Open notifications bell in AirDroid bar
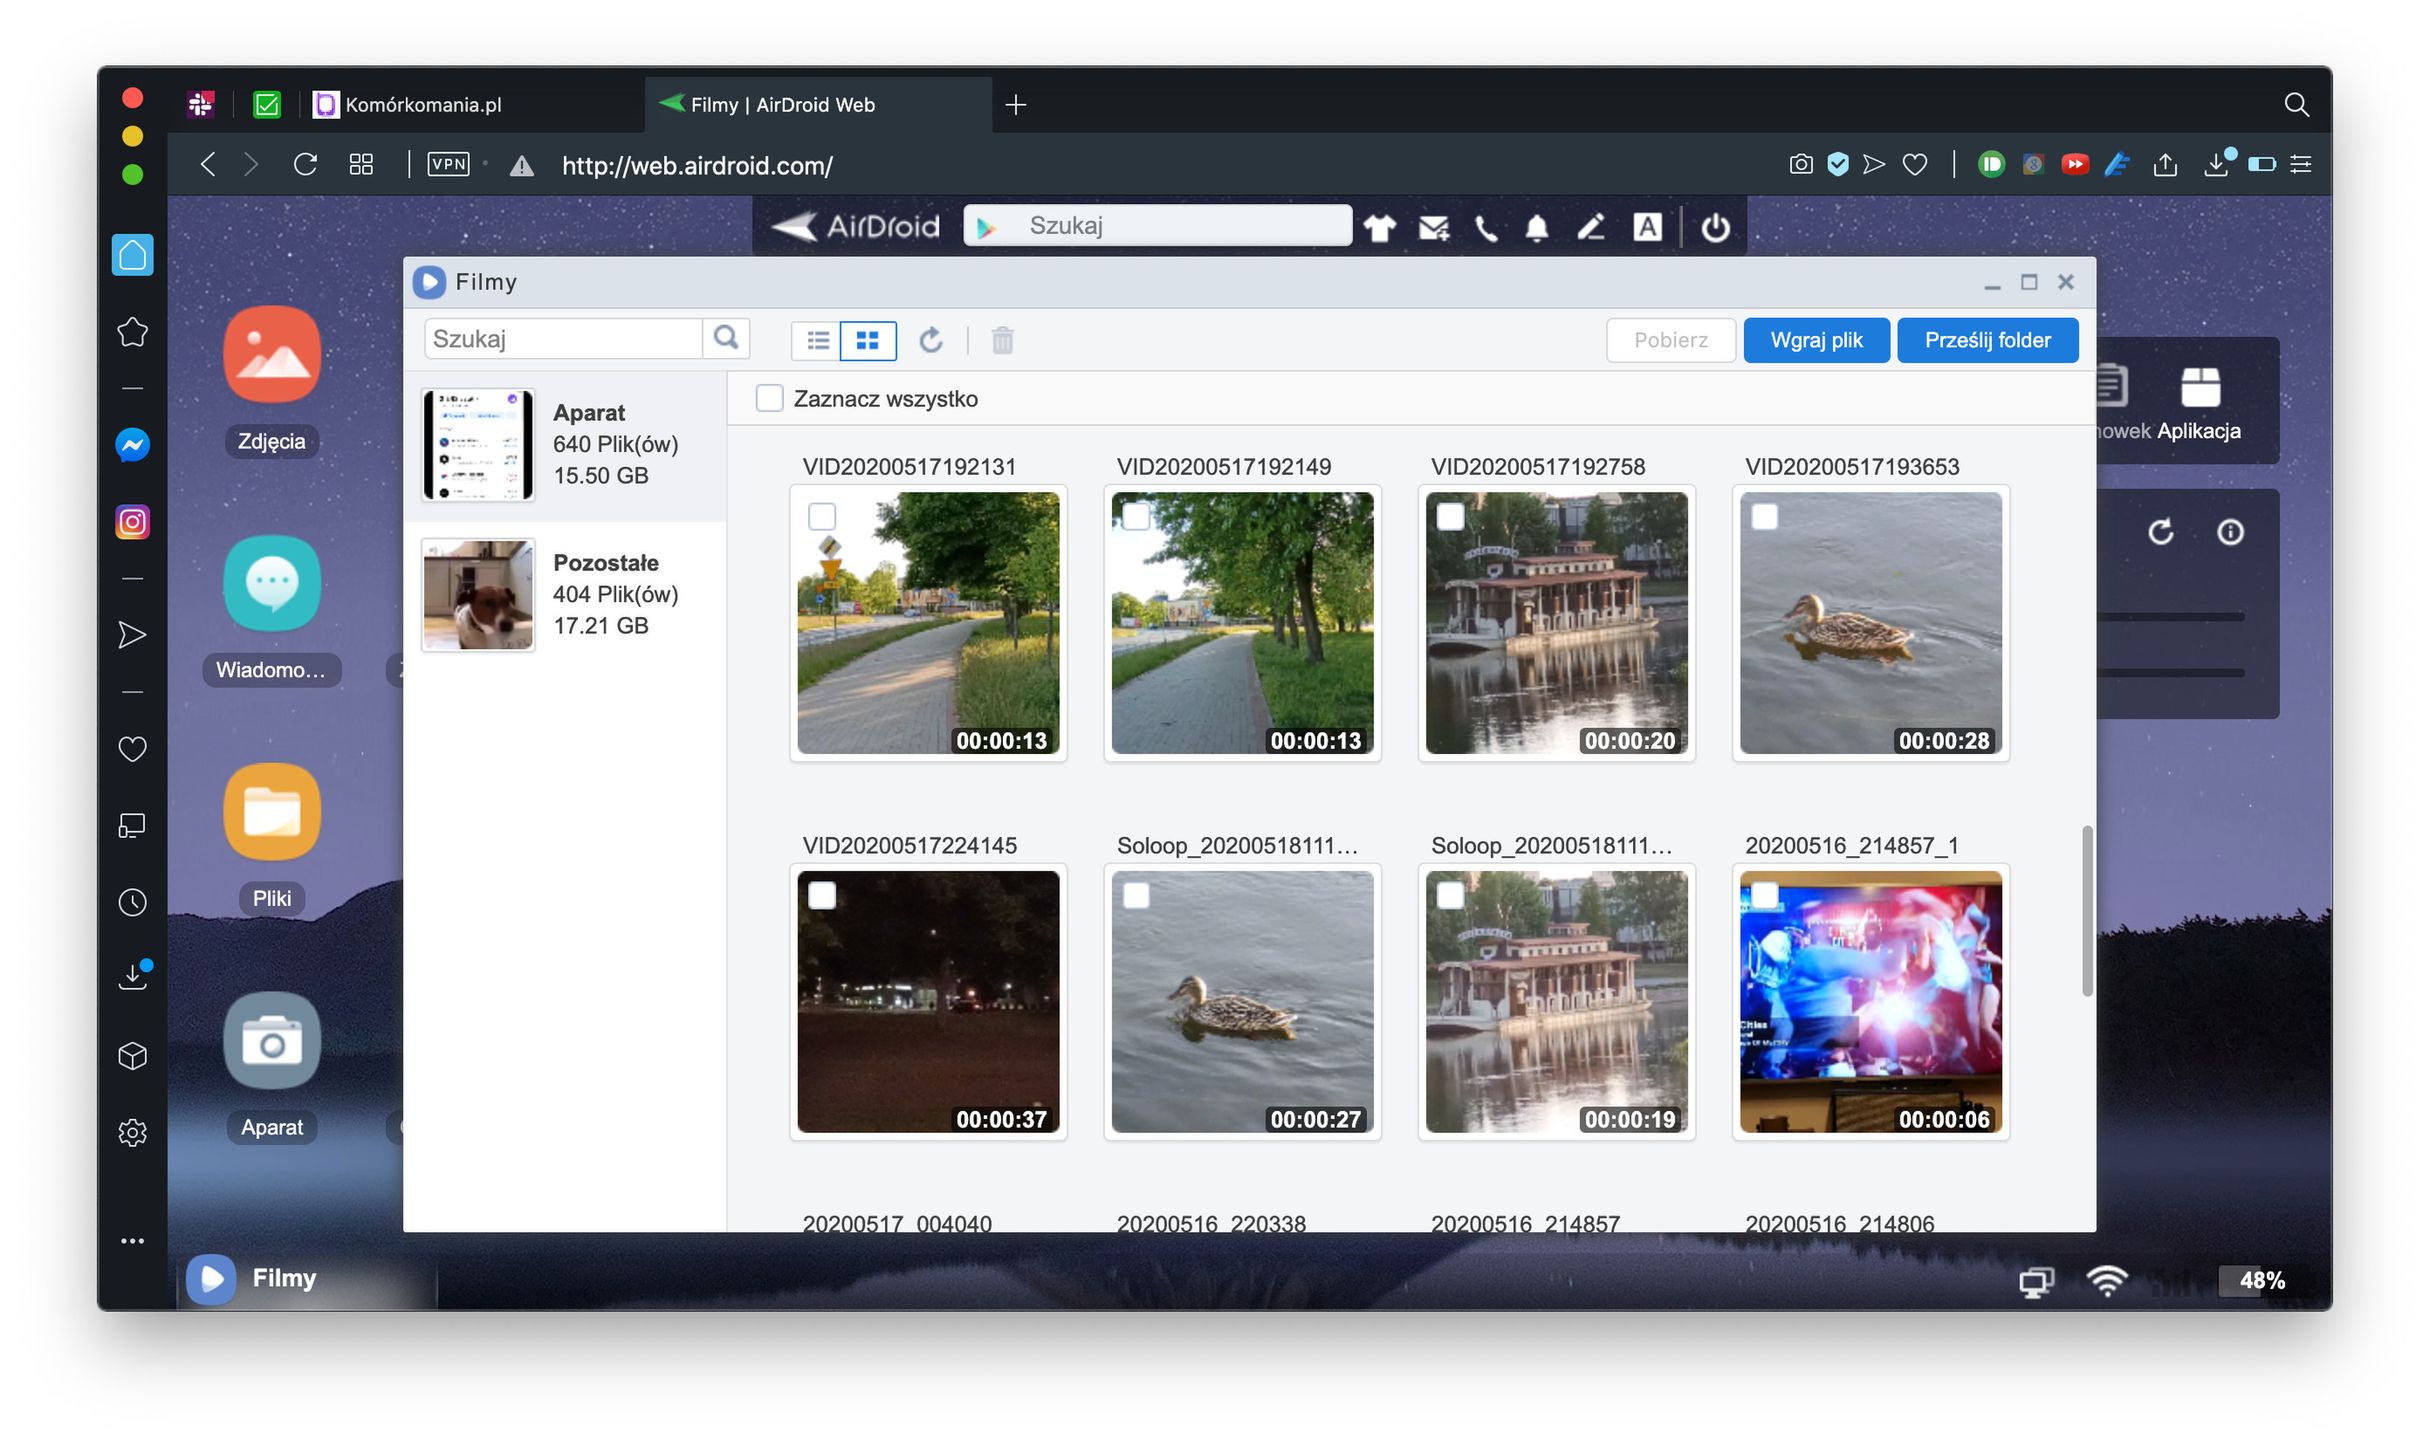The height and width of the screenshot is (1440, 2430). [x=1537, y=228]
